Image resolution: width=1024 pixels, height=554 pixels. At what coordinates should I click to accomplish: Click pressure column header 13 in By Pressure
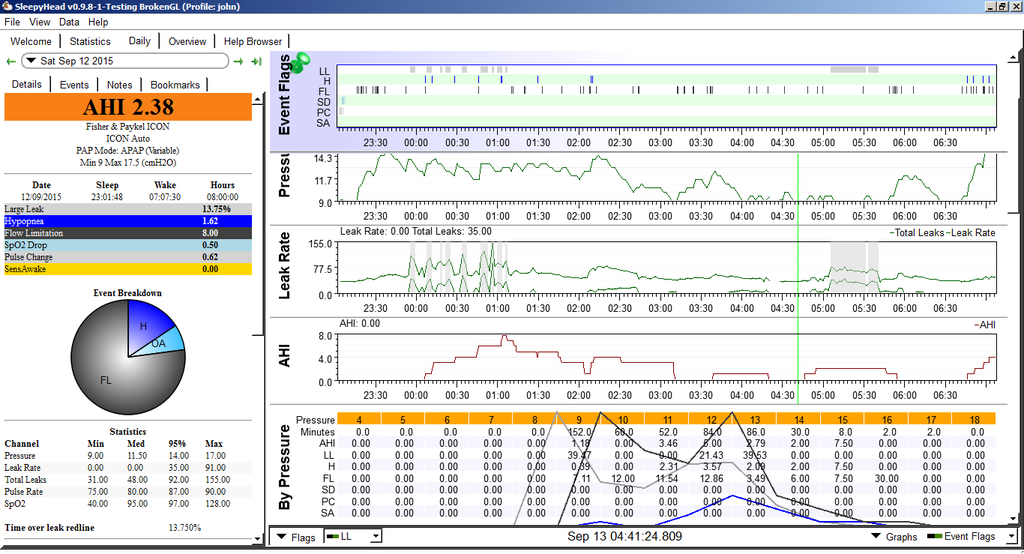point(755,419)
